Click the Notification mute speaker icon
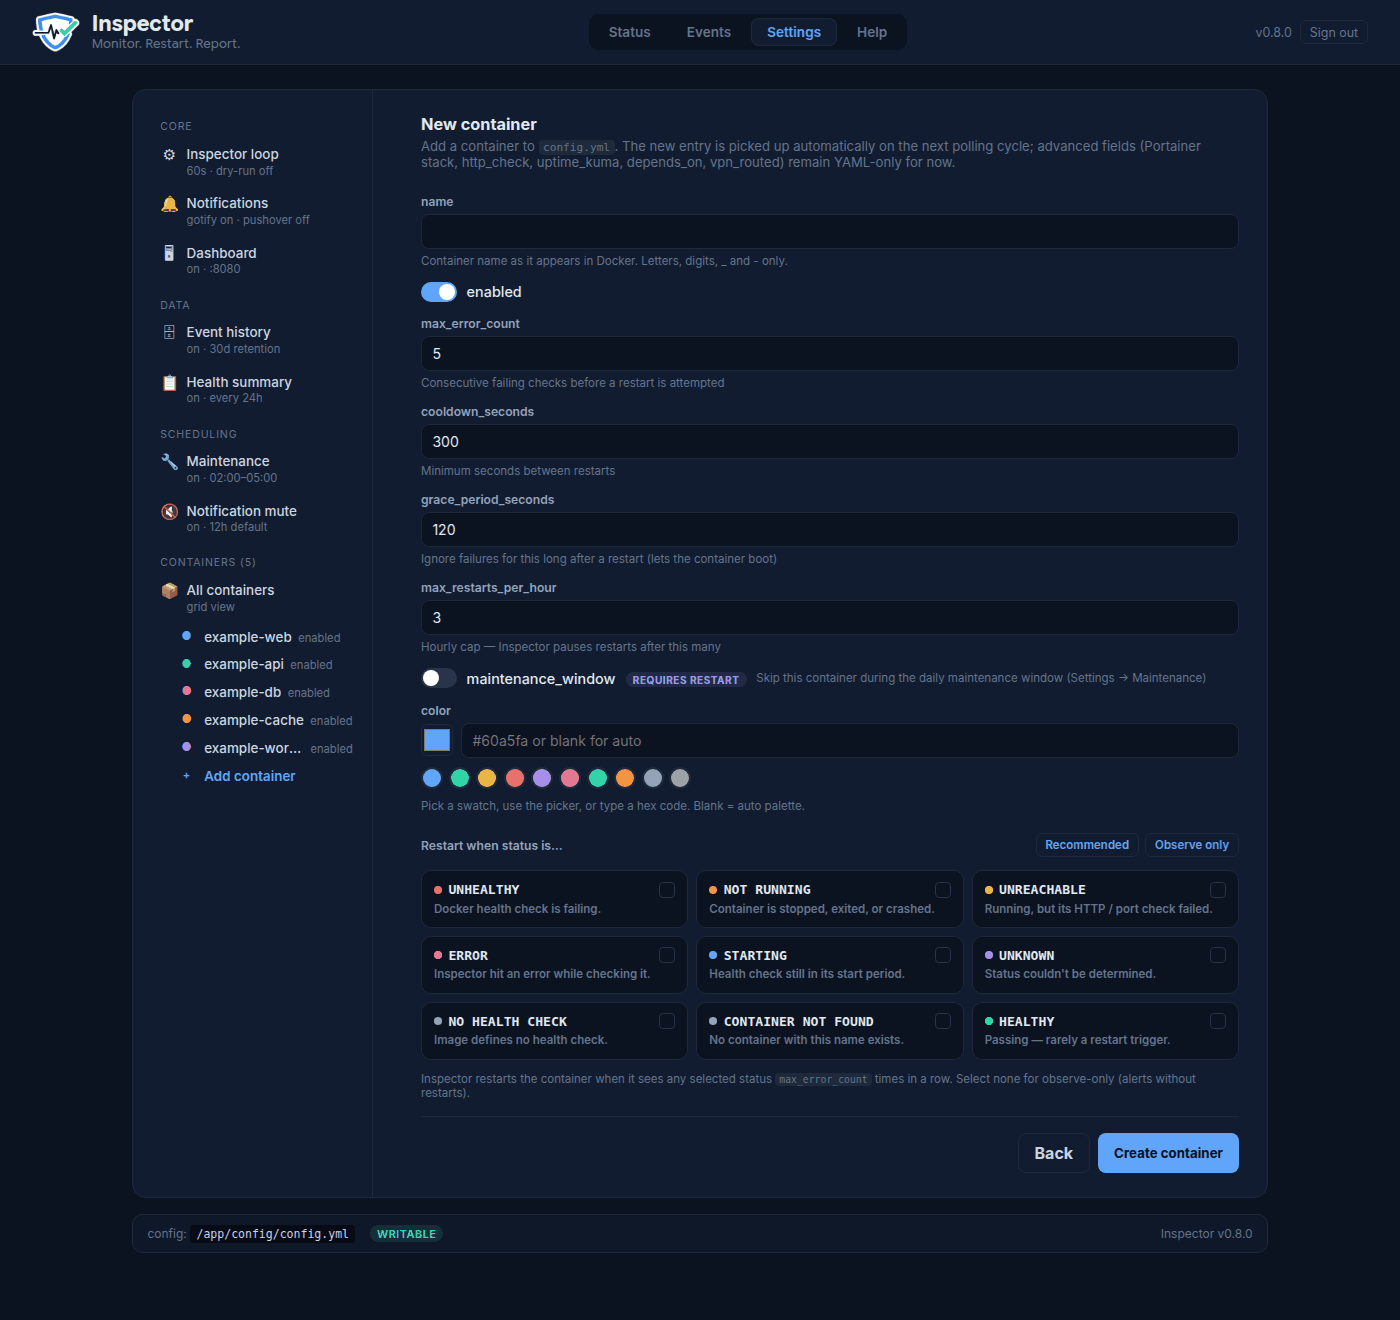The height and width of the screenshot is (1320, 1400). 169,511
